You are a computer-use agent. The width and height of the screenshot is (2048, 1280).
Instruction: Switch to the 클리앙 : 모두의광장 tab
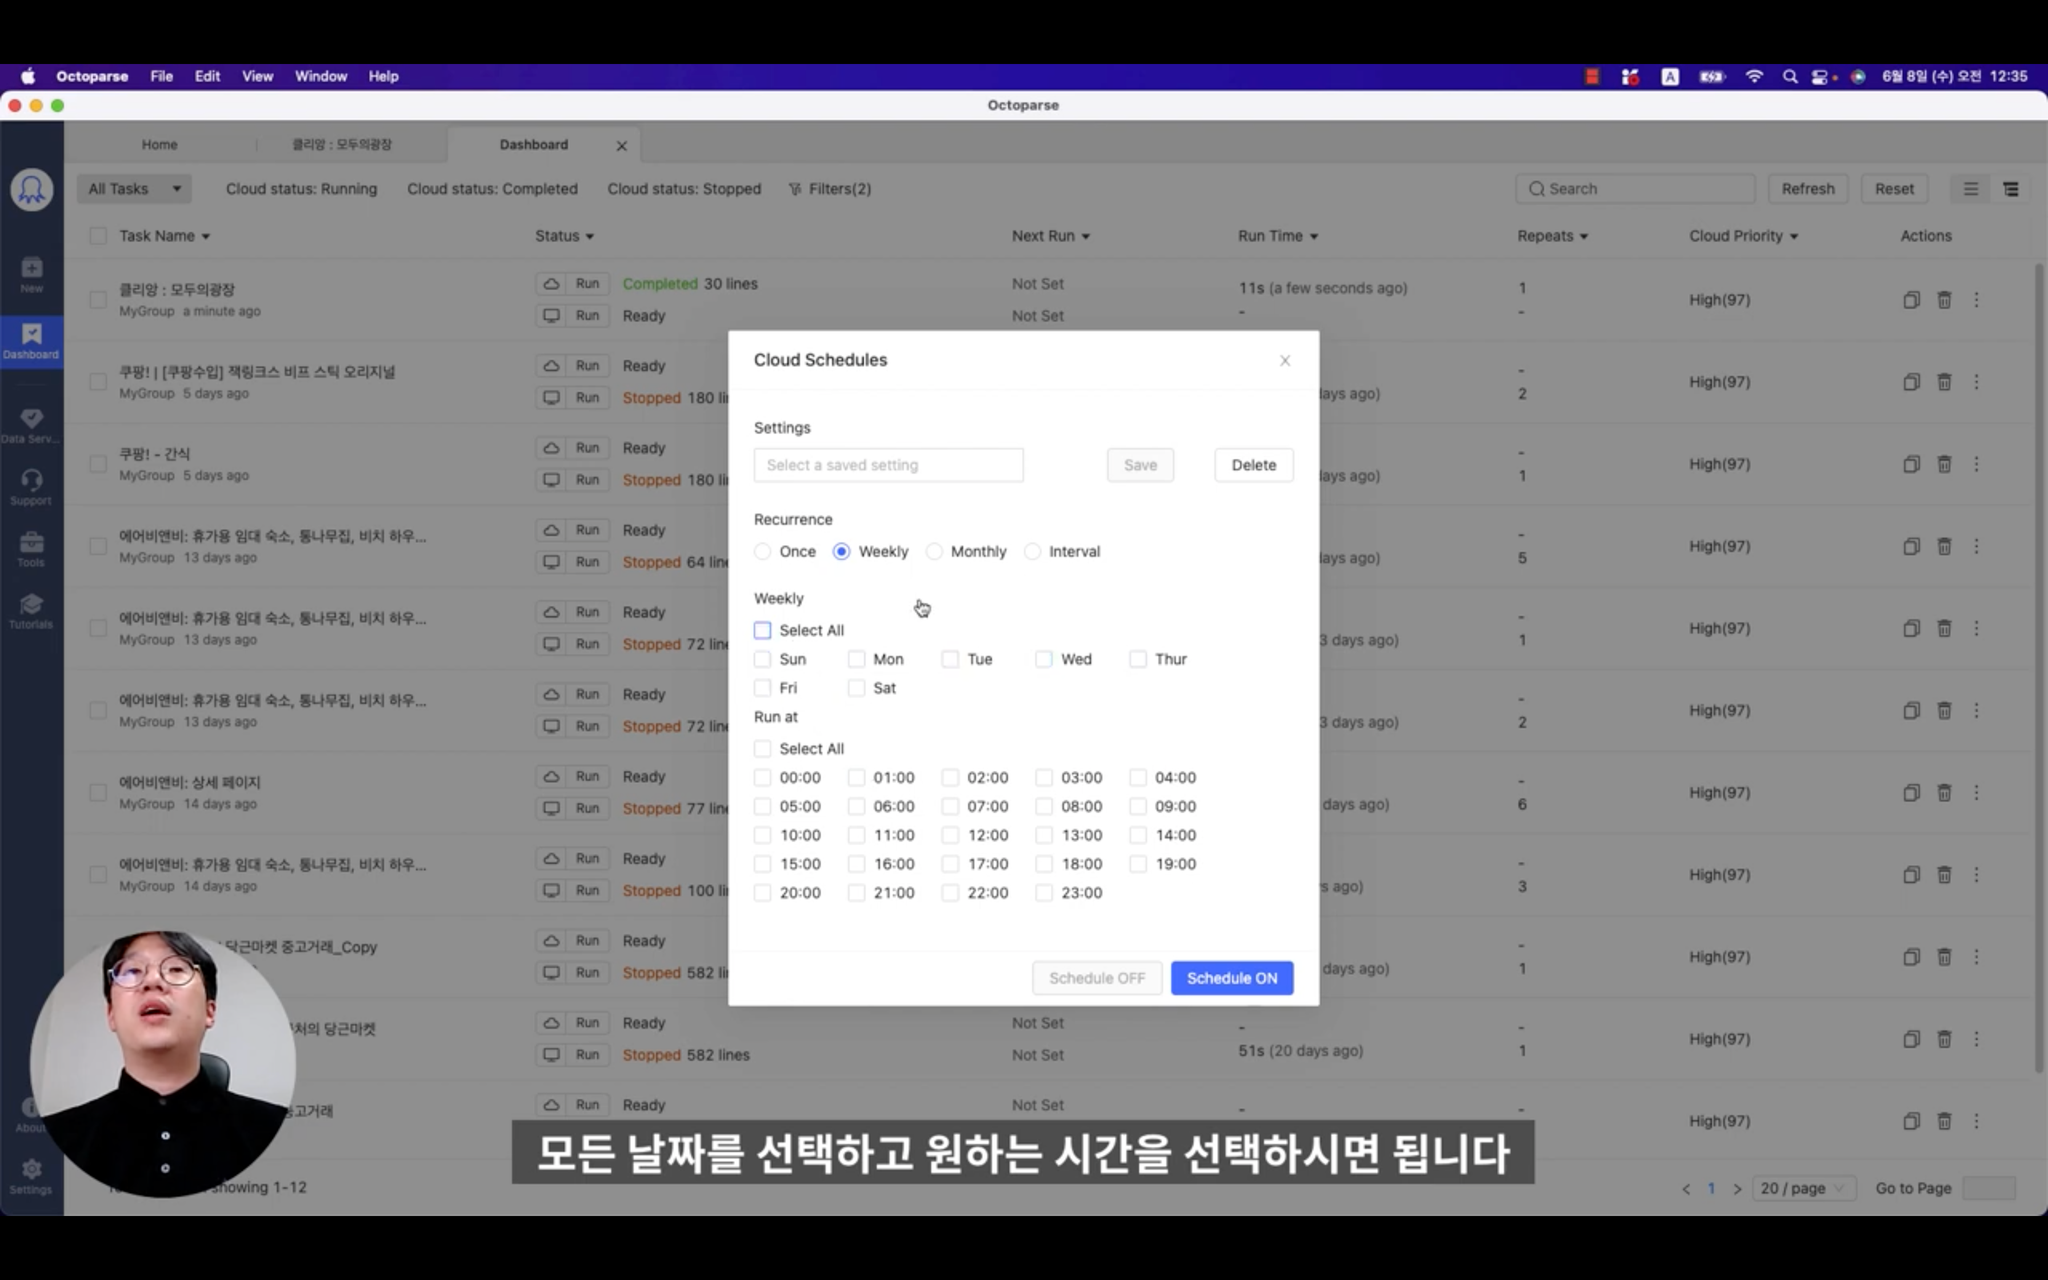(342, 145)
